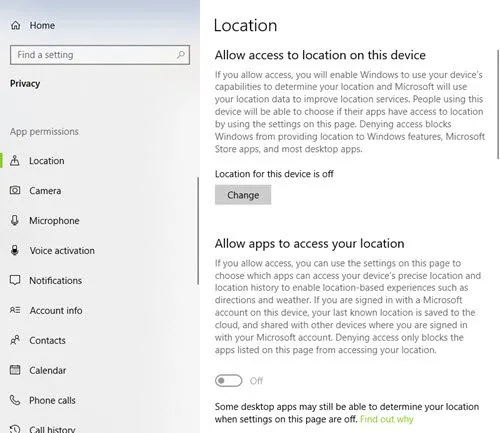
Task: Click the Change button for device location
Action: pos(243,195)
